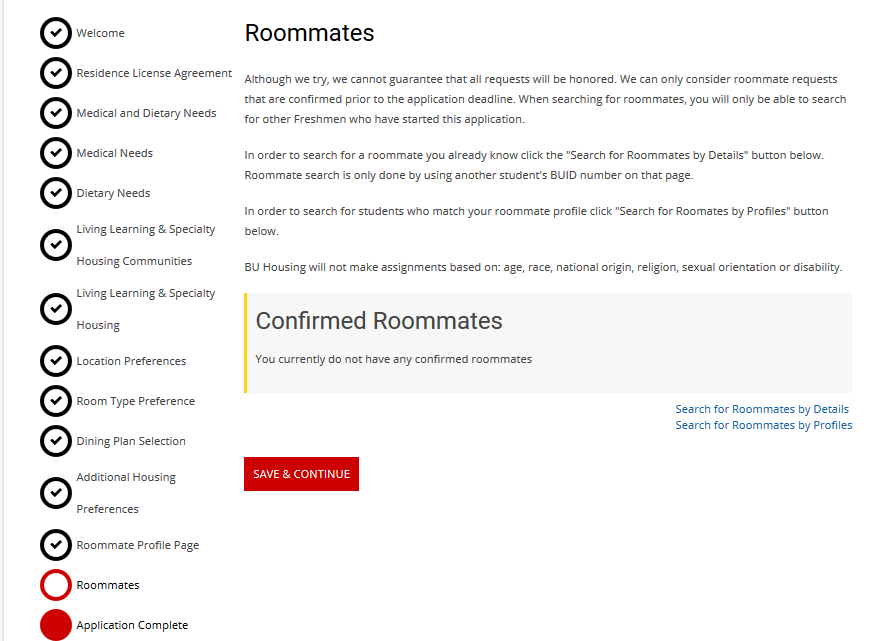Viewport: 883px width, 641px height.
Task: Select the Roommates step label in sidebar
Action: point(108,585)
